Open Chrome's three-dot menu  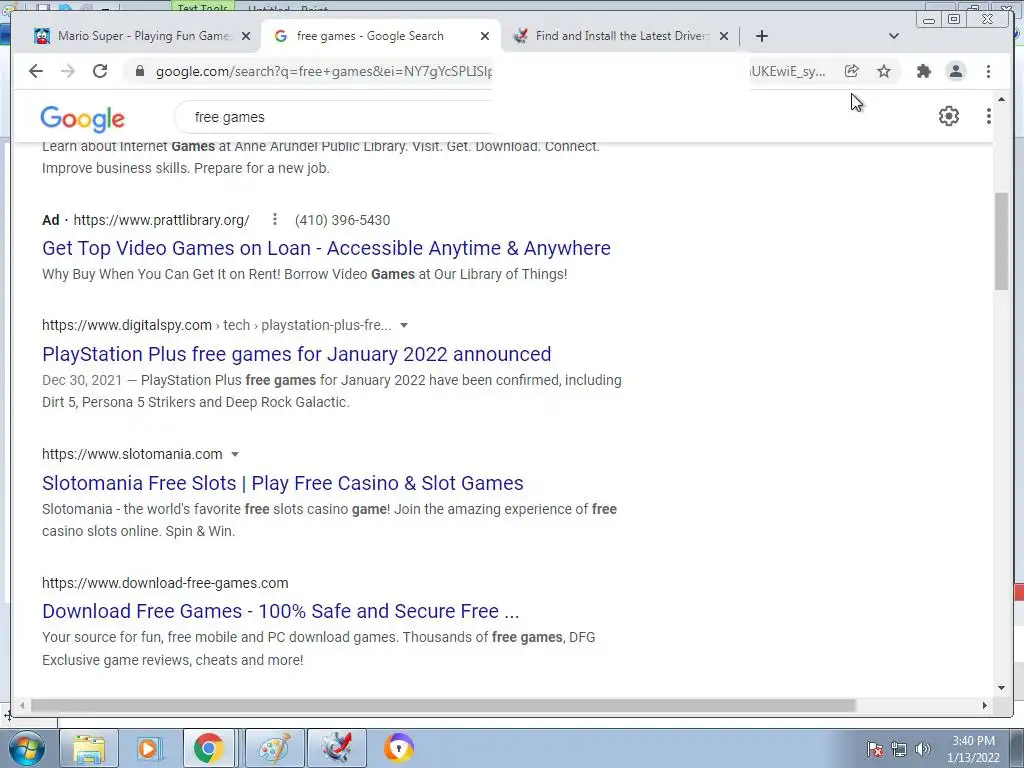tap(988, 71)
